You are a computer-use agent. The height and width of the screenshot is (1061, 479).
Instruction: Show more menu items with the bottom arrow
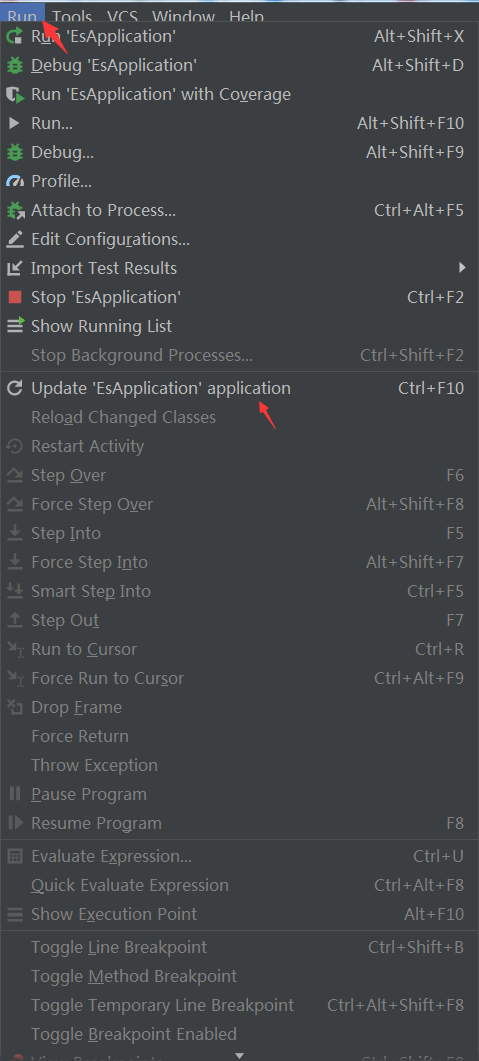click(x=239, y=1056)
